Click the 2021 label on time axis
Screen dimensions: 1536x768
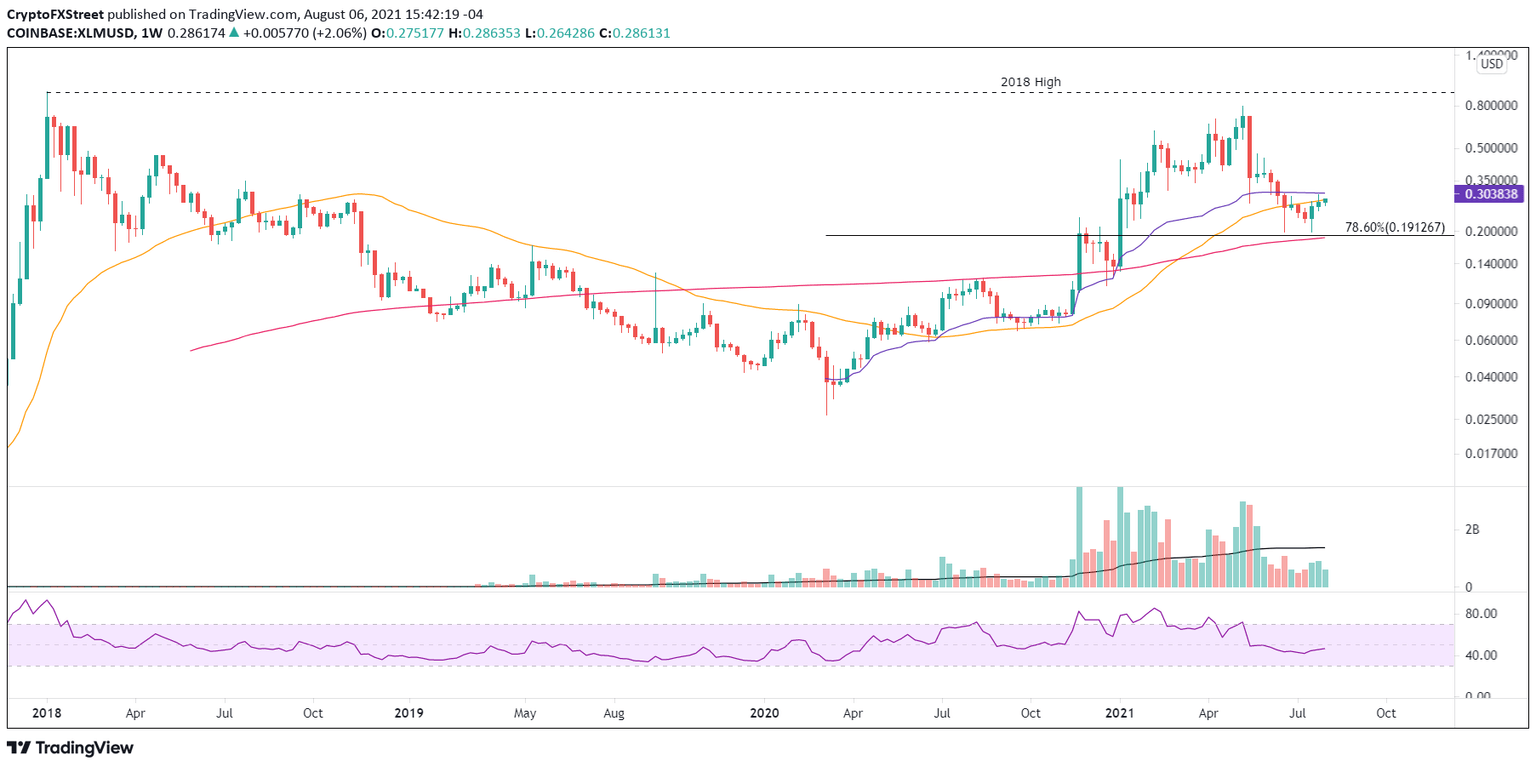pos(1119,713)
